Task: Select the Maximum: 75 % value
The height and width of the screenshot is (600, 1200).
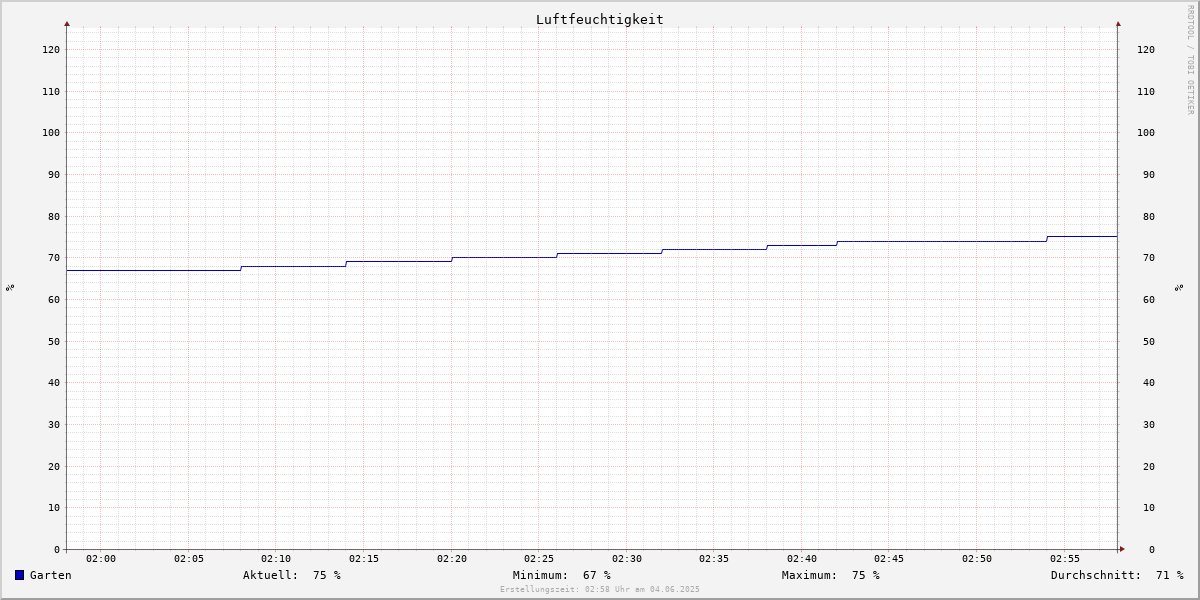Action: coord(831,575)
